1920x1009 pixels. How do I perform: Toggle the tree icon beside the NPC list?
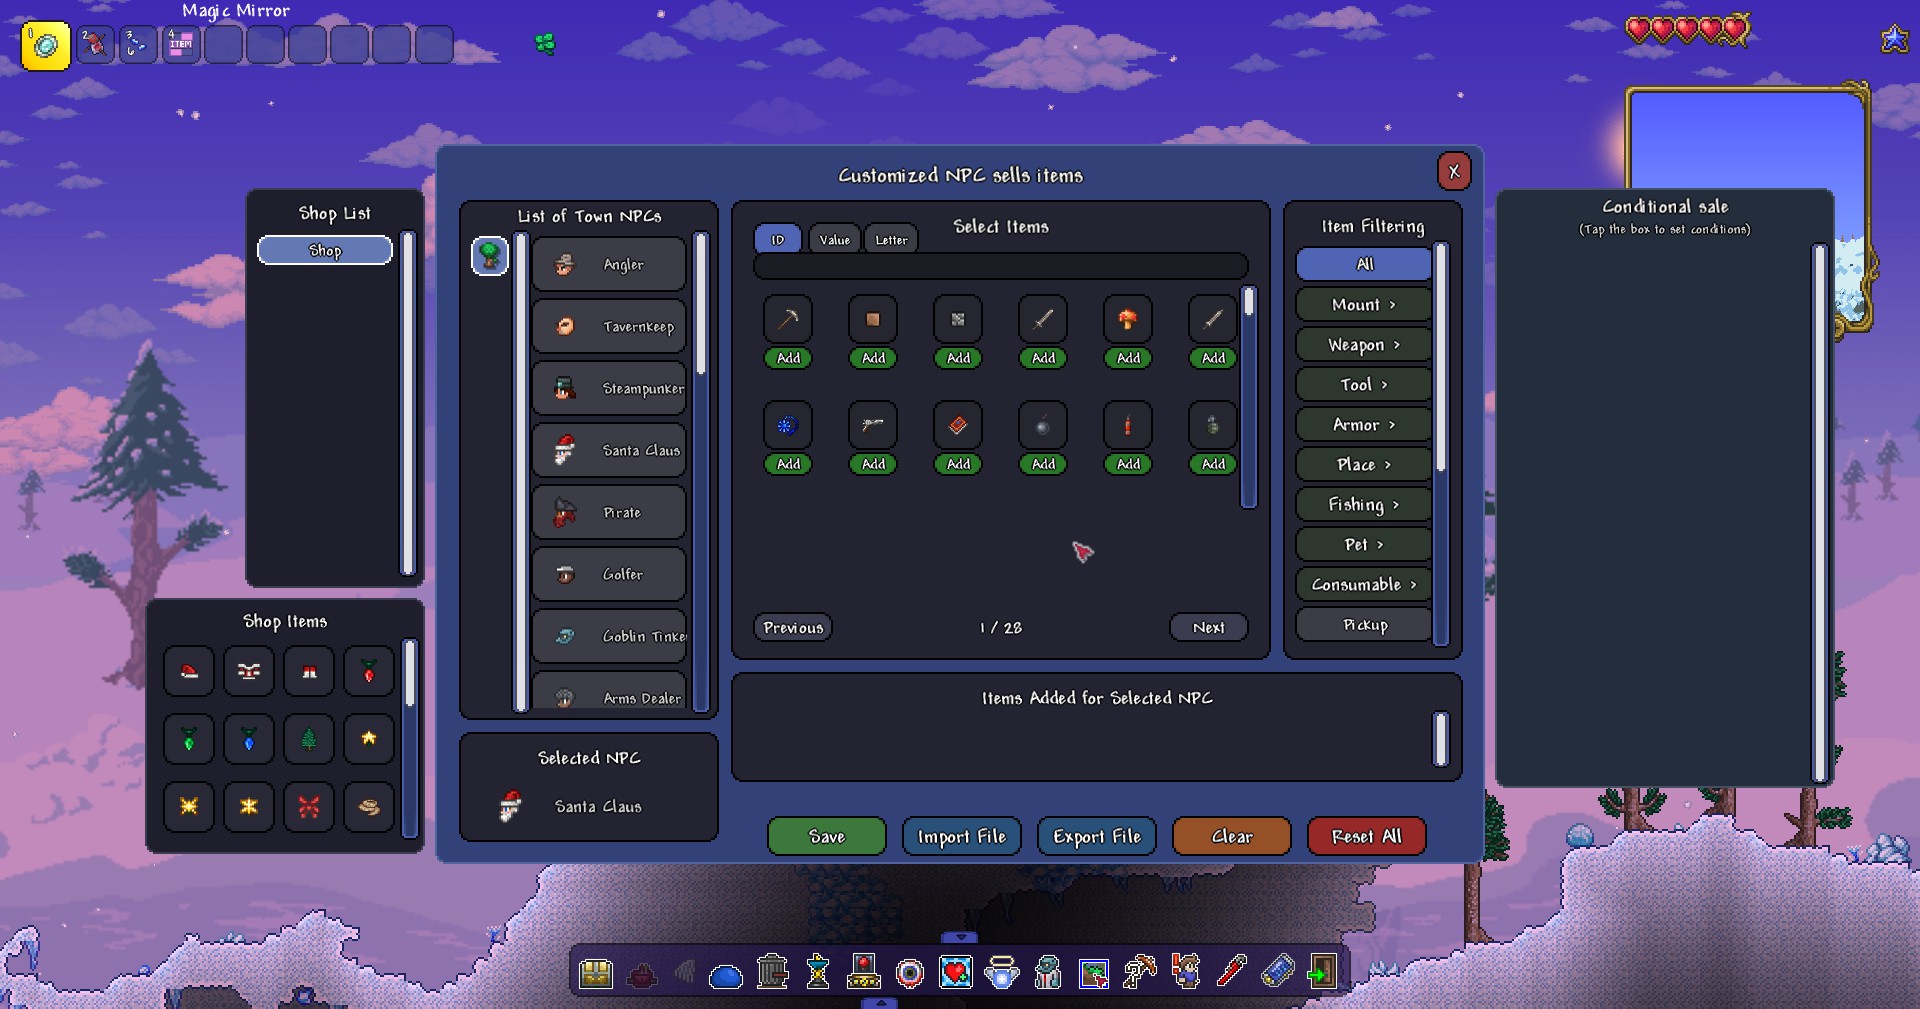pos(490,256)
